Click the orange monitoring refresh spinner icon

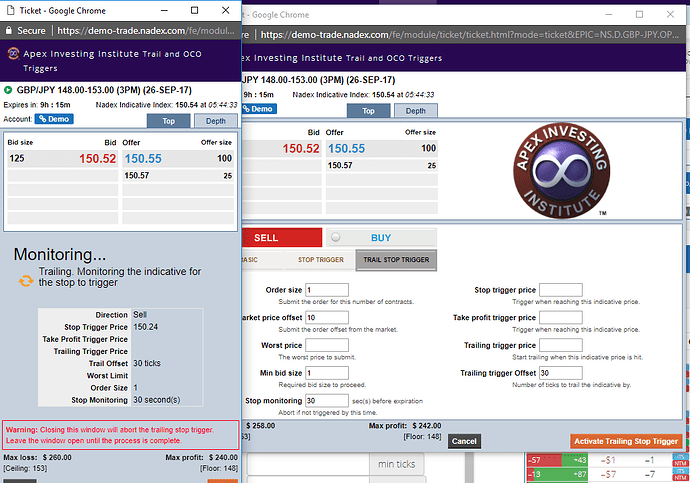pyautogui.click(x=26, y=281)
